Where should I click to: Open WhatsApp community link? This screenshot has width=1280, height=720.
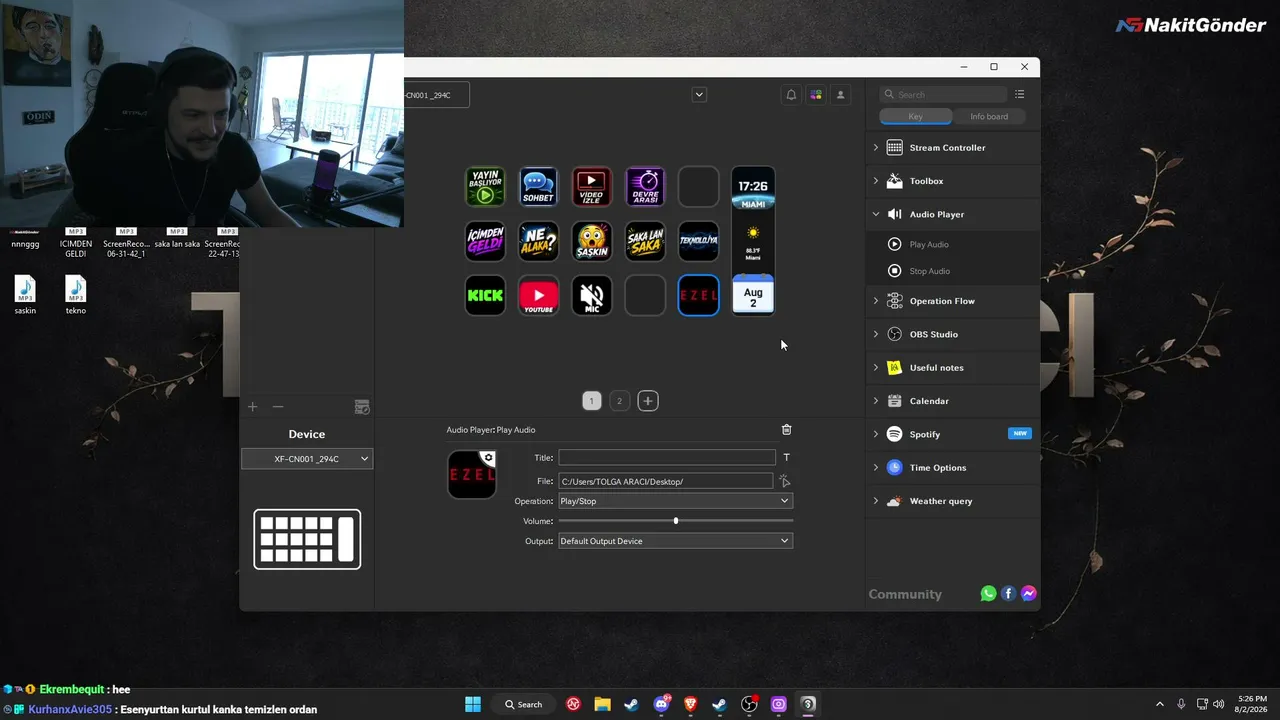988,594
